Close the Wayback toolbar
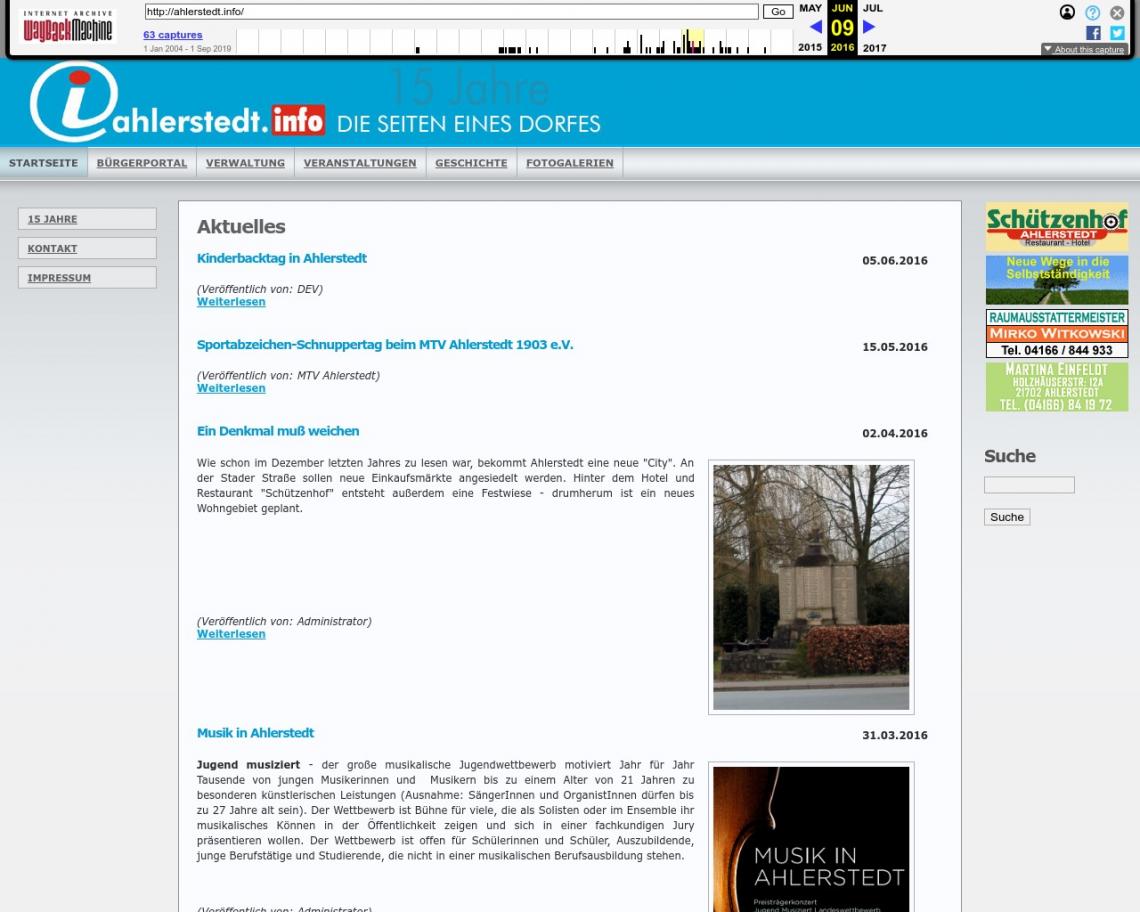Screen dimensions: 1140x912 [x=1117, y=12]
